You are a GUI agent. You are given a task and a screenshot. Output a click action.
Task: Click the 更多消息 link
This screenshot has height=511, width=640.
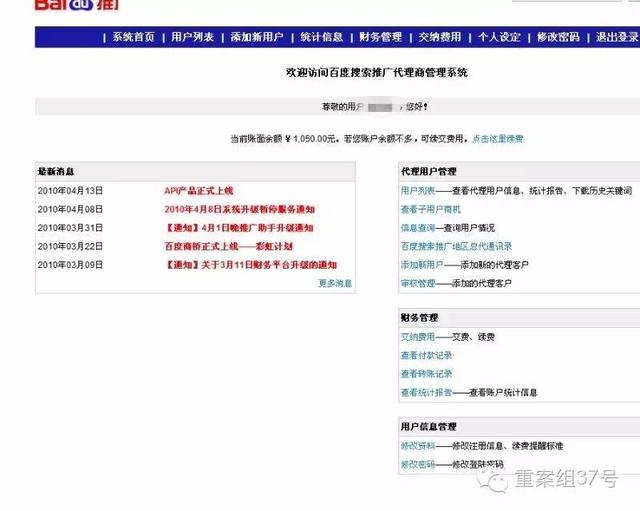335,283
